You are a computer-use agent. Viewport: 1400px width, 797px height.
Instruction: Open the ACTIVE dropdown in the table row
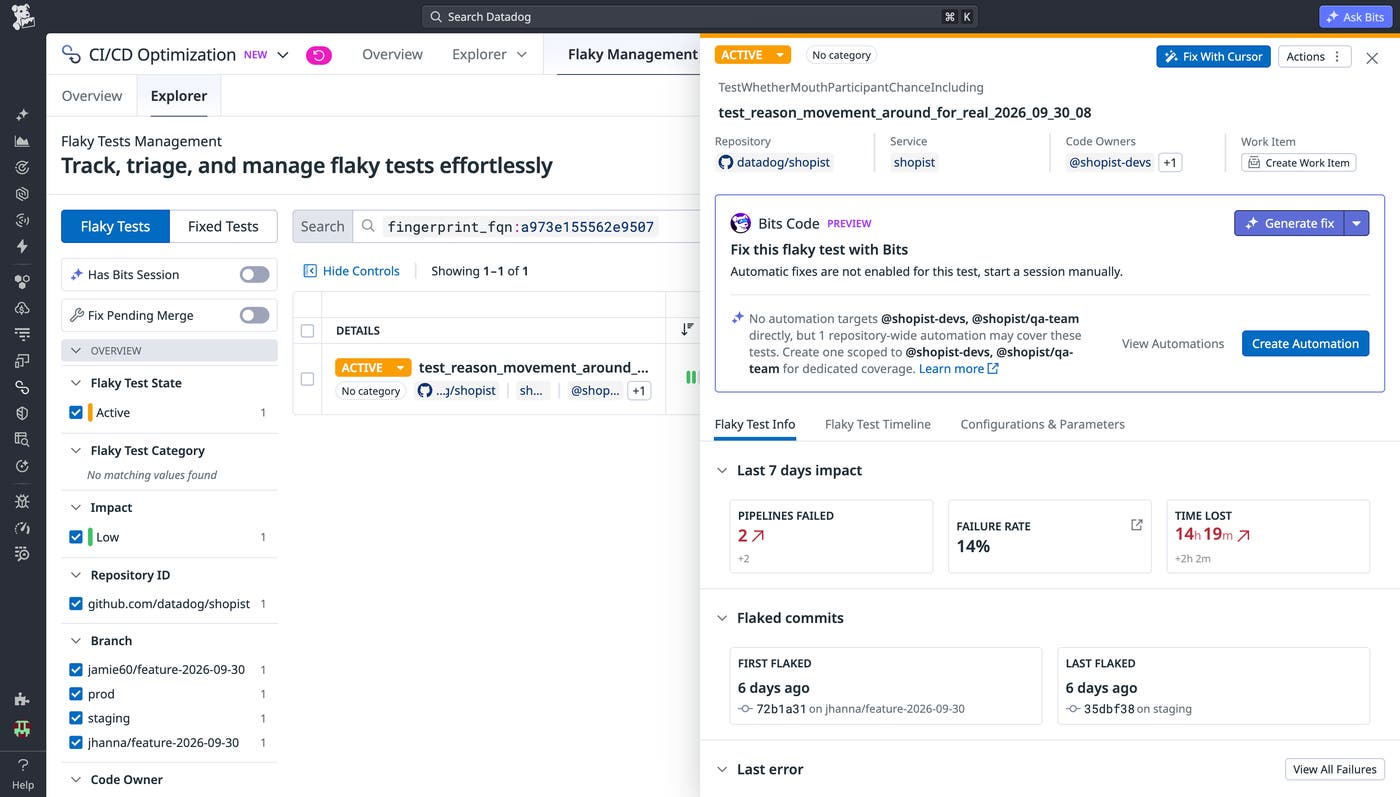373,367
